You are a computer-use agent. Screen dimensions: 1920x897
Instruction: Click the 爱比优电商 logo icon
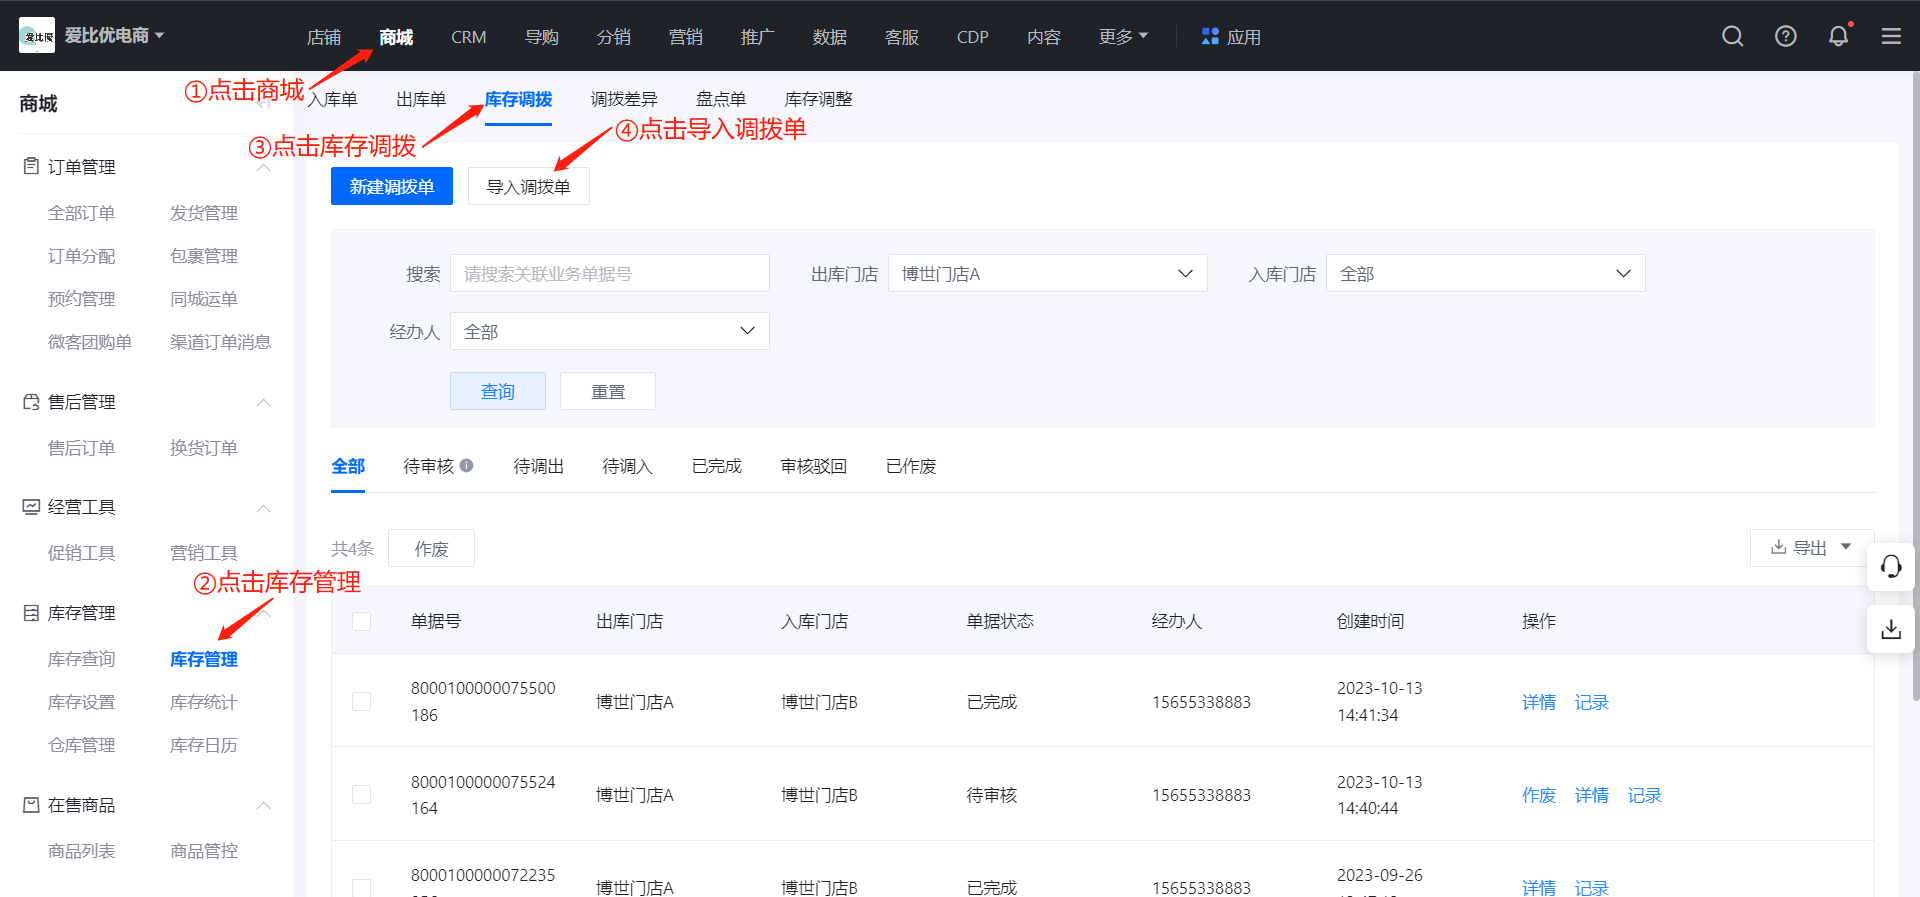(37, 36)
